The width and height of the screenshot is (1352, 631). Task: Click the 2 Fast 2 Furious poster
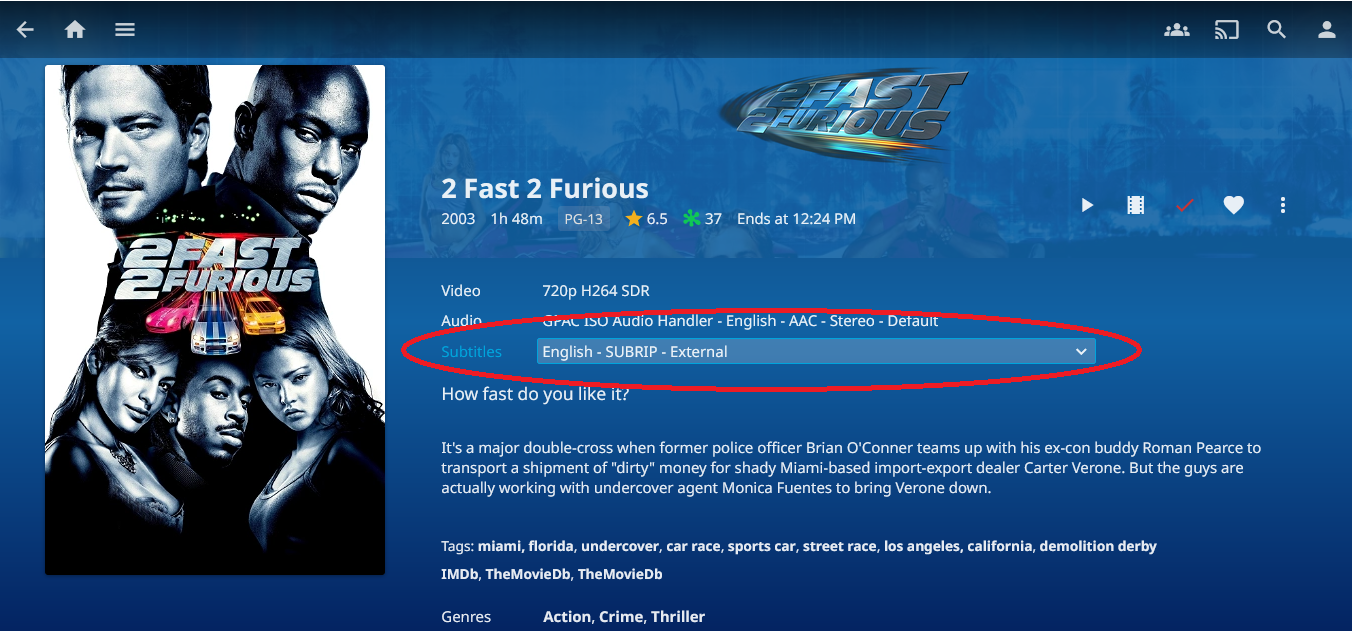[x=215, y=320]
